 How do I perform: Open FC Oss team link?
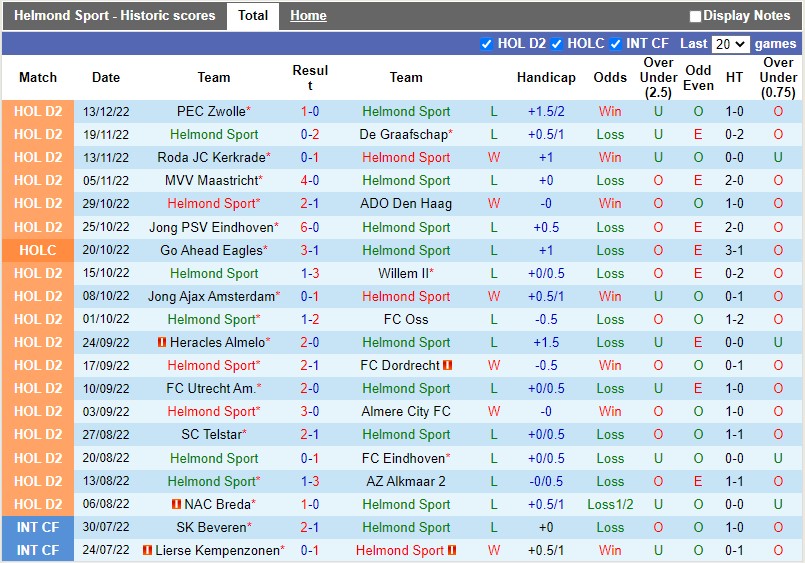(406, 319)
